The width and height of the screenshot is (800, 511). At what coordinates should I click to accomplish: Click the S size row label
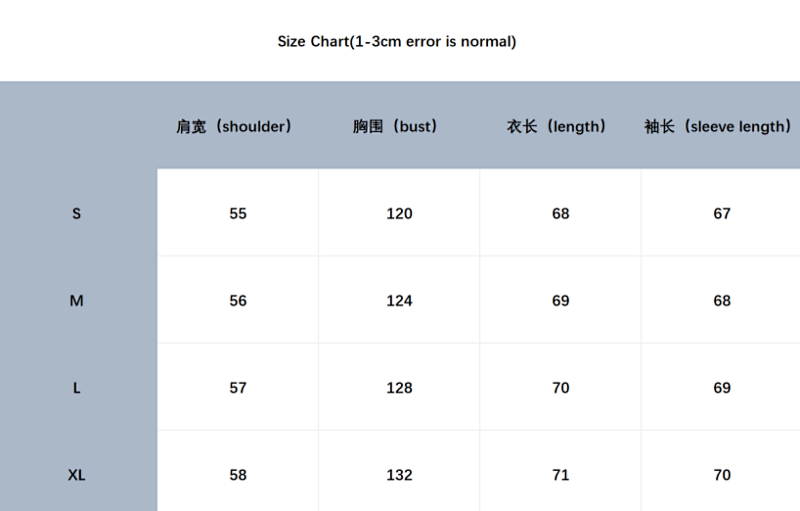click(x=77, y=213)
